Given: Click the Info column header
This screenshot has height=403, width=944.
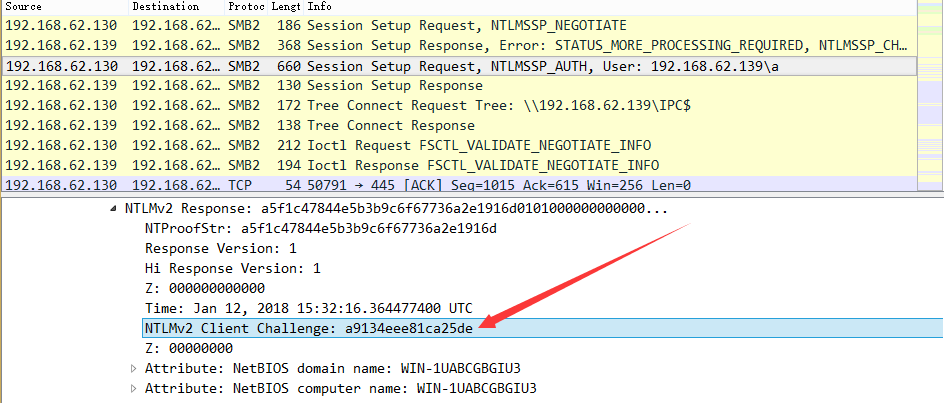Looking at the screenshot, I should click(320, 6).
